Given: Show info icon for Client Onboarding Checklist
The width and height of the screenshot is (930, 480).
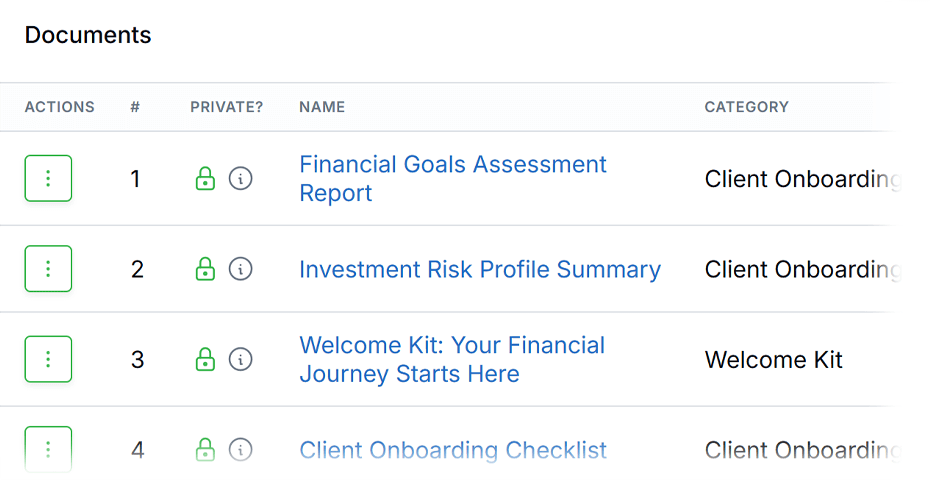Looking at the screenshot, I should (x=240, y=449).
